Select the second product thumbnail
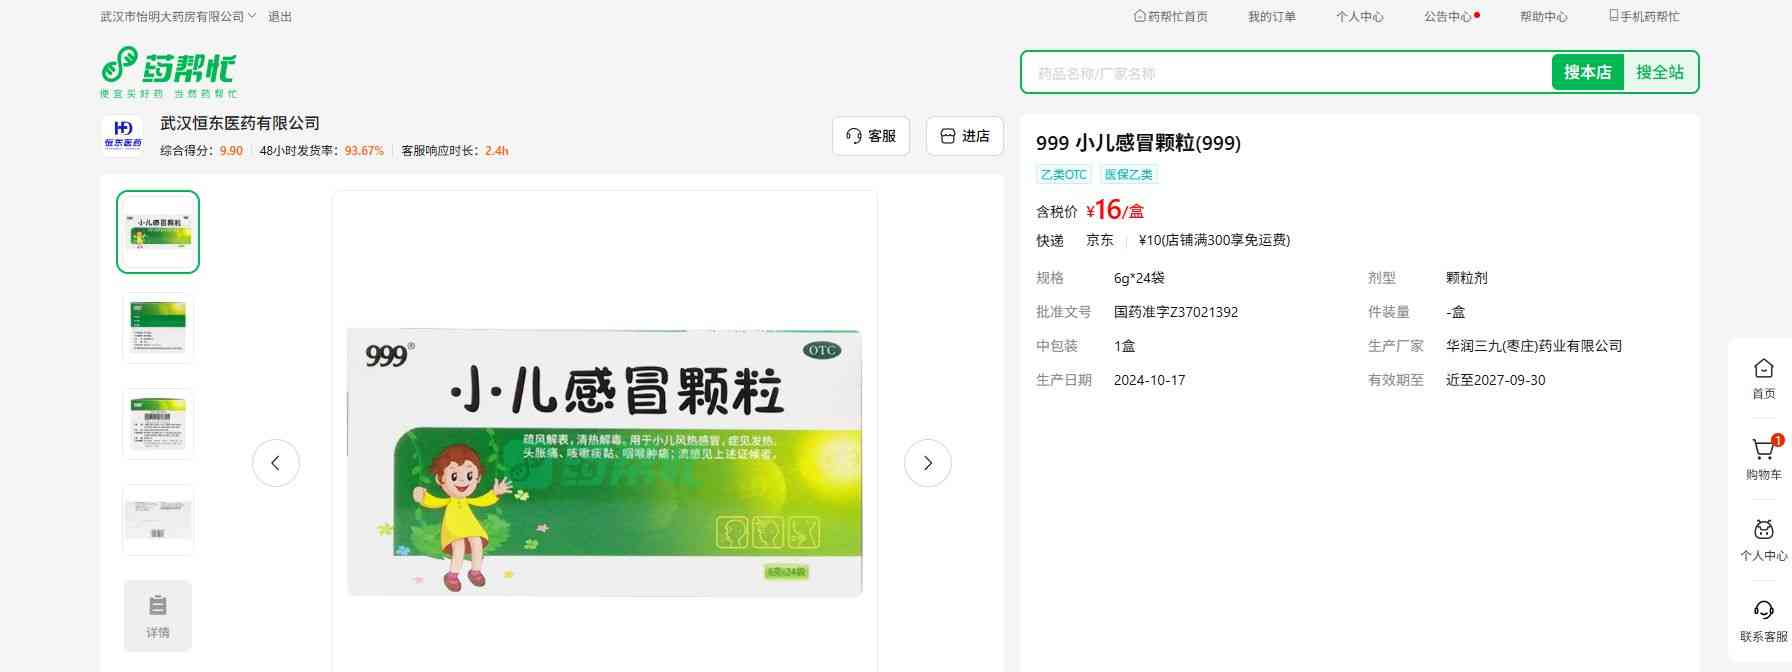 point(158,328)
